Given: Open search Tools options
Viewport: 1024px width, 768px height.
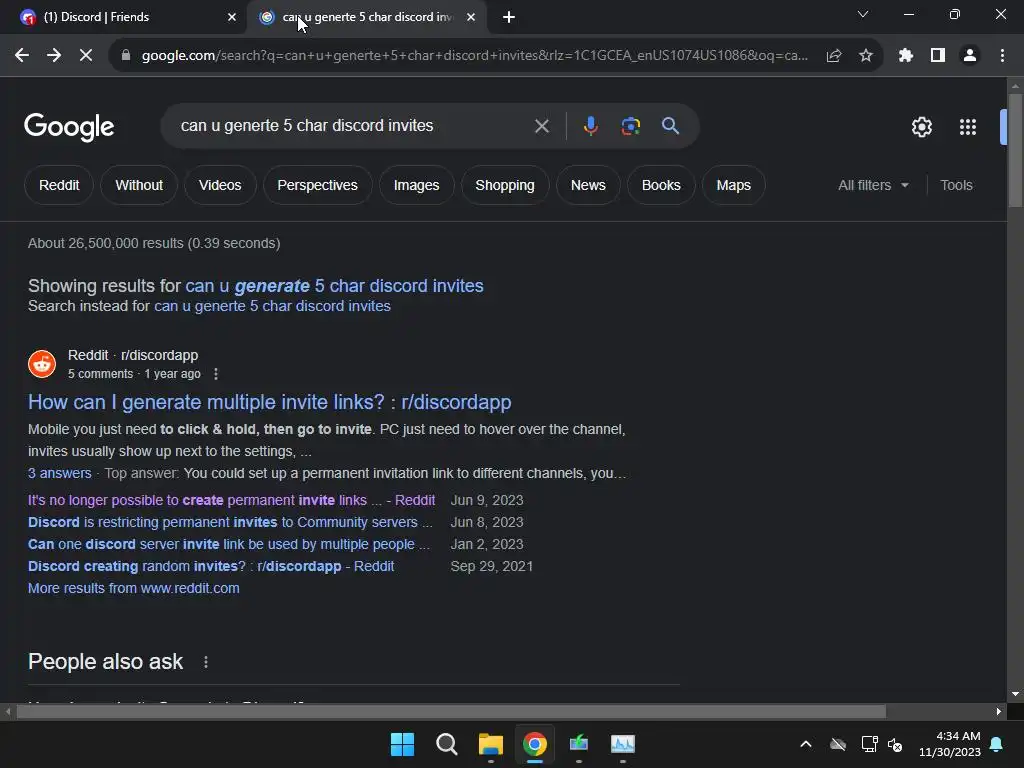Looking at the screenshot, I should pyautogui.click(x=956, y=185).
